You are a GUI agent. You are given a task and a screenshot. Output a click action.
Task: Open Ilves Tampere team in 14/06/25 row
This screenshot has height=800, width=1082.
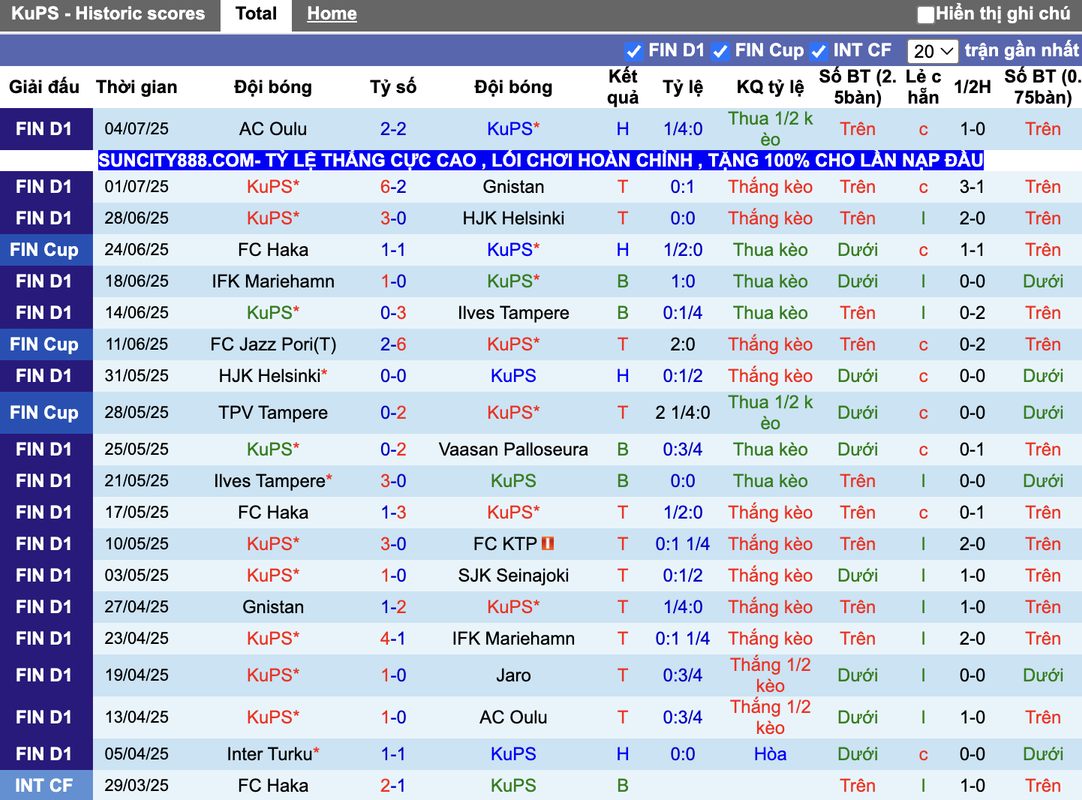click(x=513, y=313)
